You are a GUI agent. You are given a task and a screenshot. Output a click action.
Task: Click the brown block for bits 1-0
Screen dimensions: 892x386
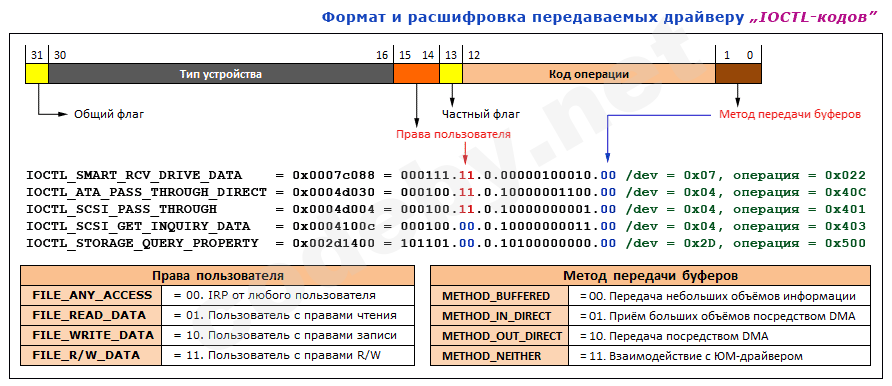(x=738, y=74)
